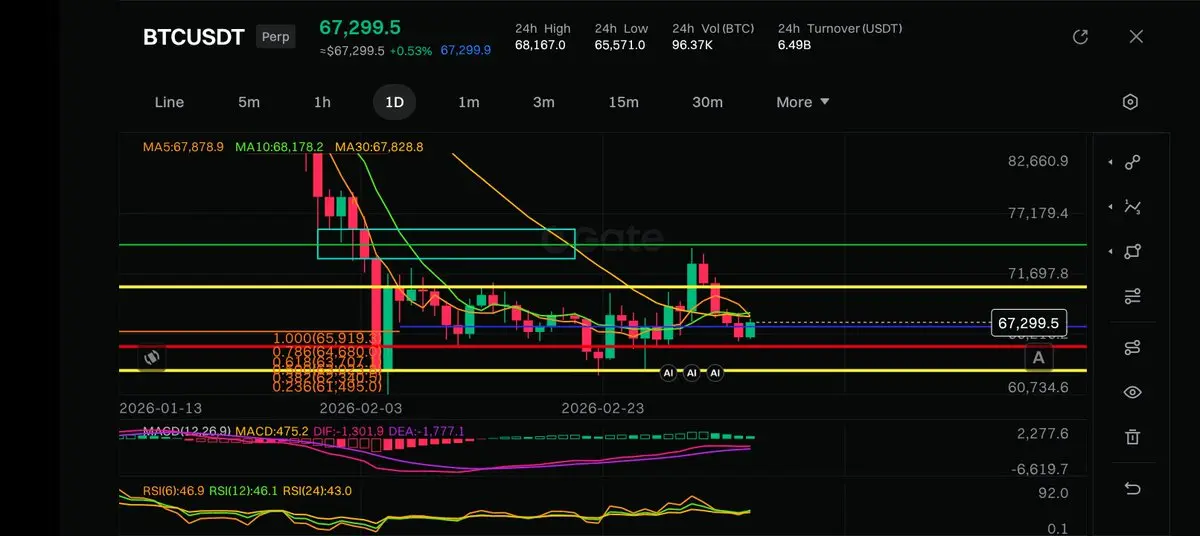Image resolution: width=1200 pixels, height=536 pixels.
Task: Undo the last drawing with the return arrow
Action: click(x=1132, y=489)
